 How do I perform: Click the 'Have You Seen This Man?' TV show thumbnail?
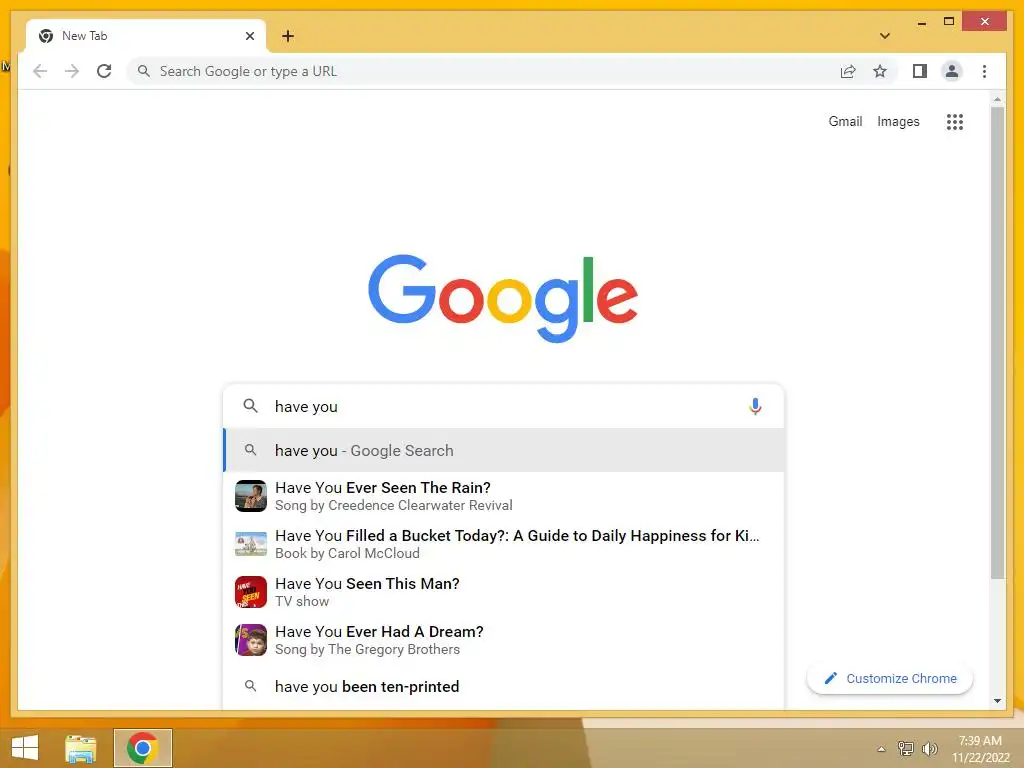coord(251,592)
